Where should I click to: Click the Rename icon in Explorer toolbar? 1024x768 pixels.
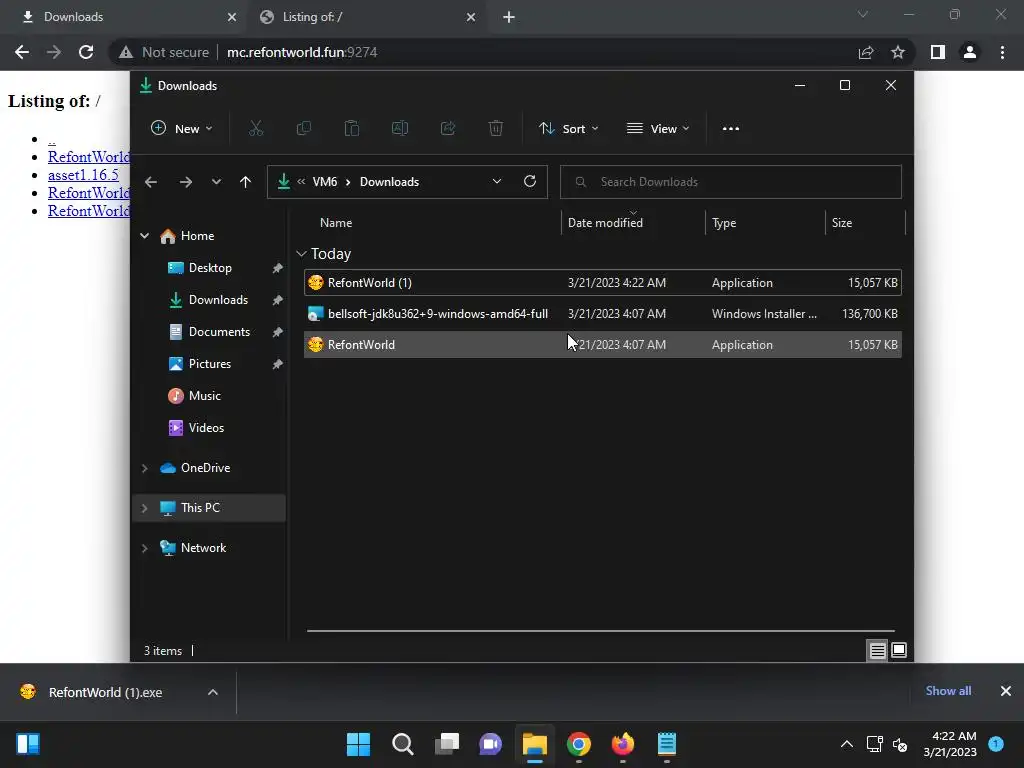pos(400,129)
